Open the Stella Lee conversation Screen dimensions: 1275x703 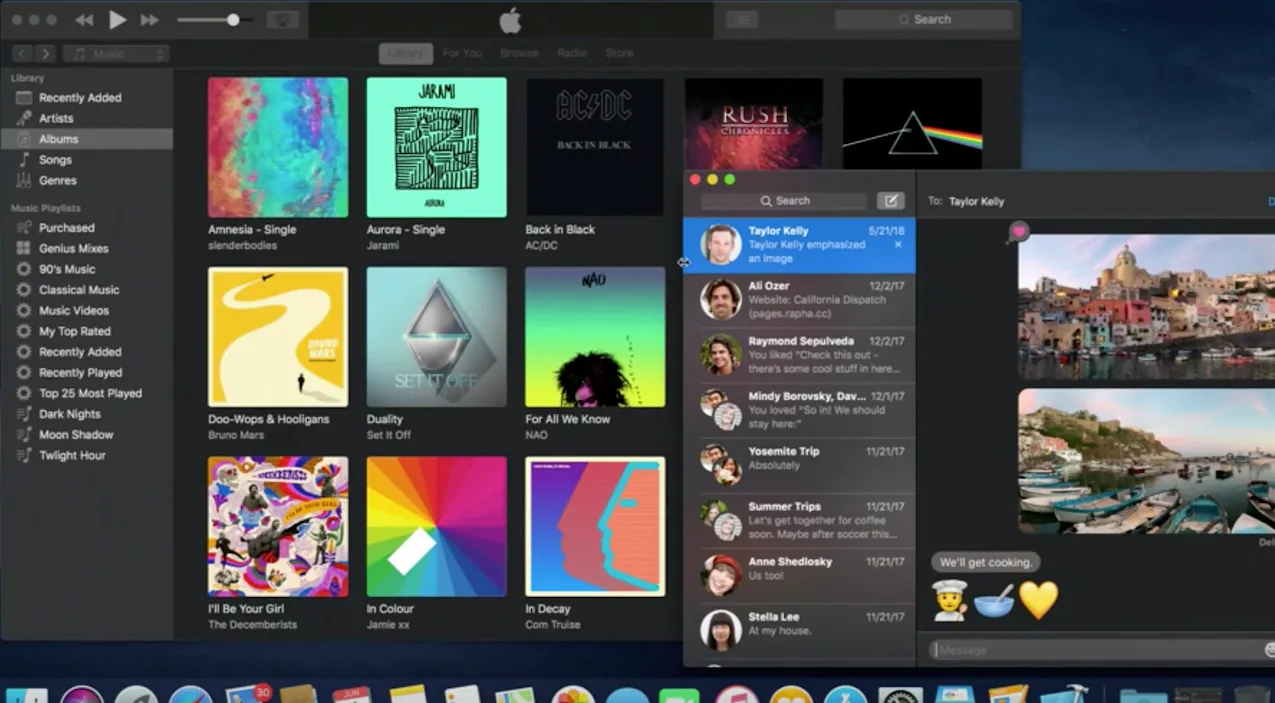click(799, 630)
